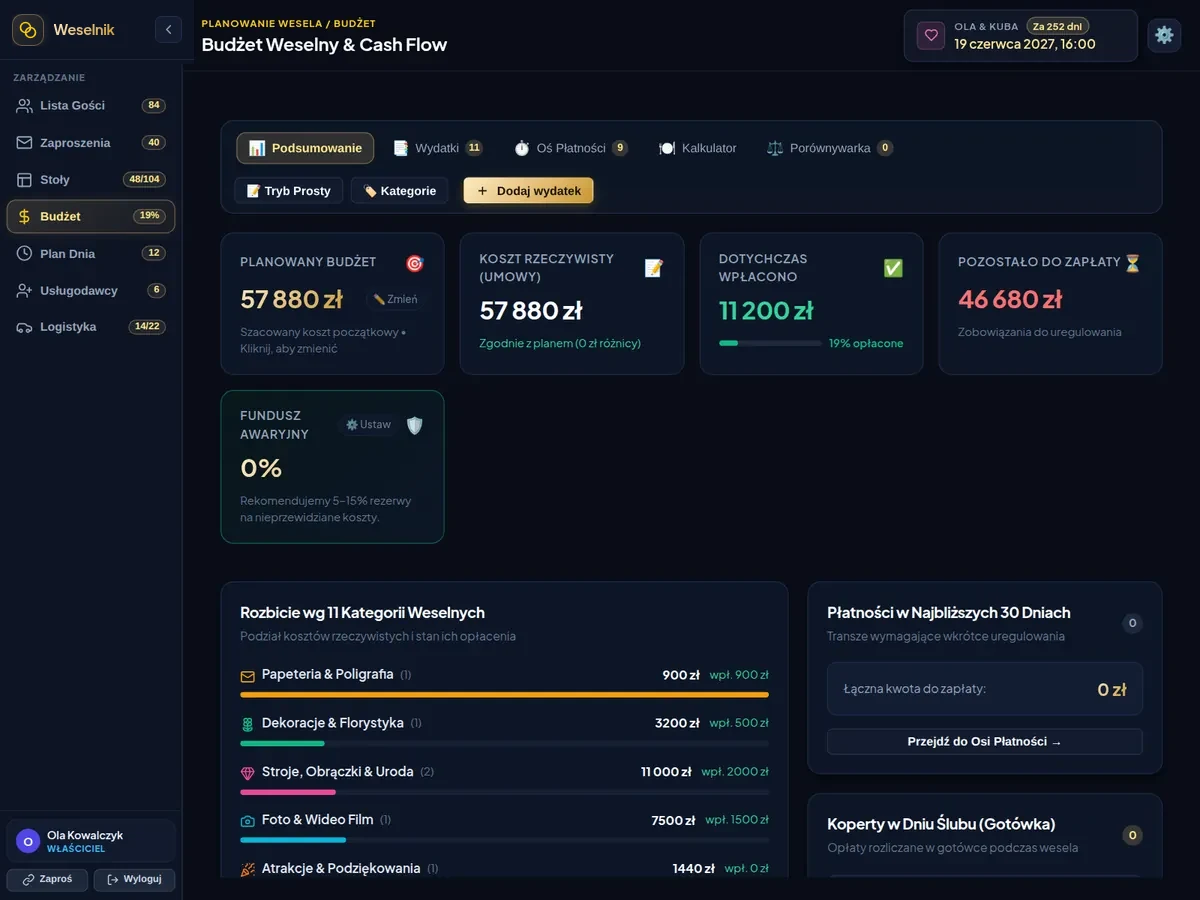Open the Kategorie button
This screenshot has height=900, width=1200.
(x=400, y=191)
